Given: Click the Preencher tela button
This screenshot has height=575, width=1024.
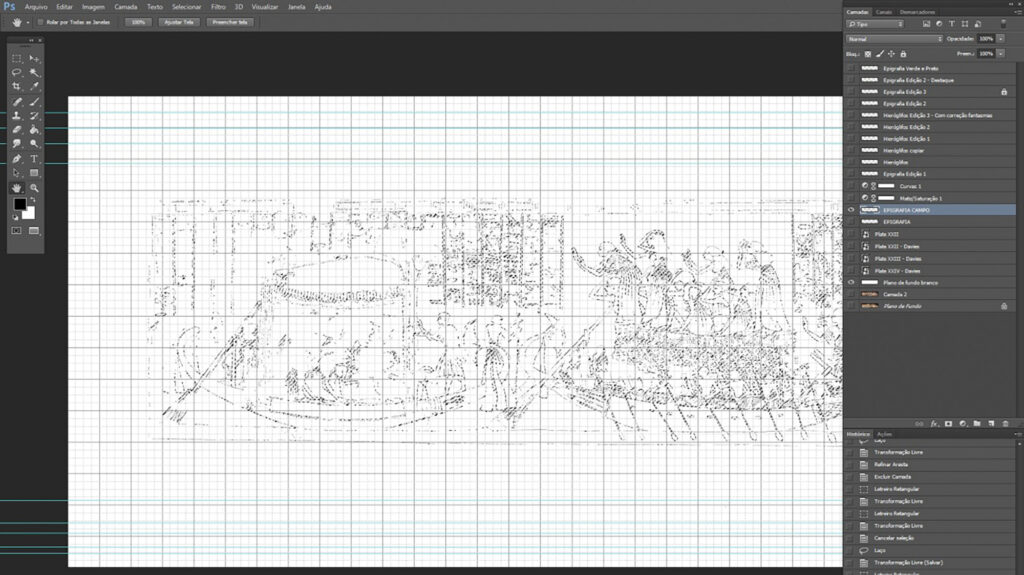Looking at the screenshot, I should (x=230, y=22).
